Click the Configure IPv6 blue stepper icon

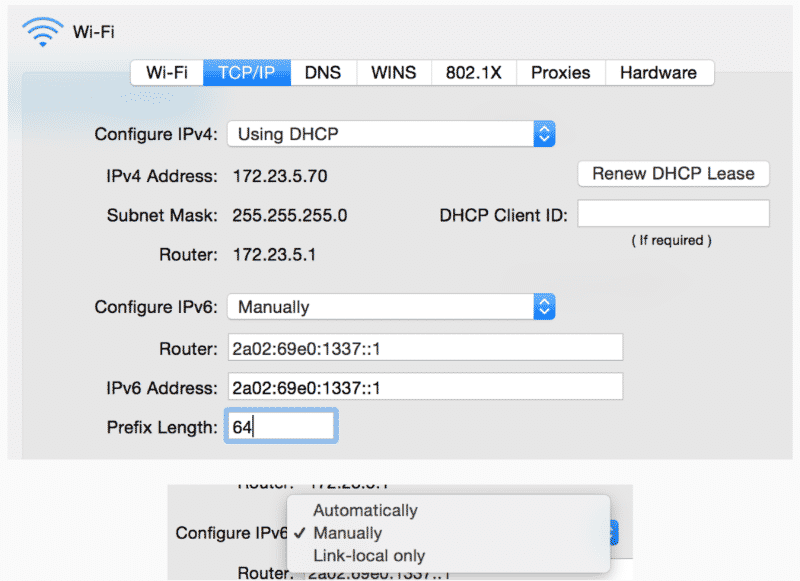544,307
